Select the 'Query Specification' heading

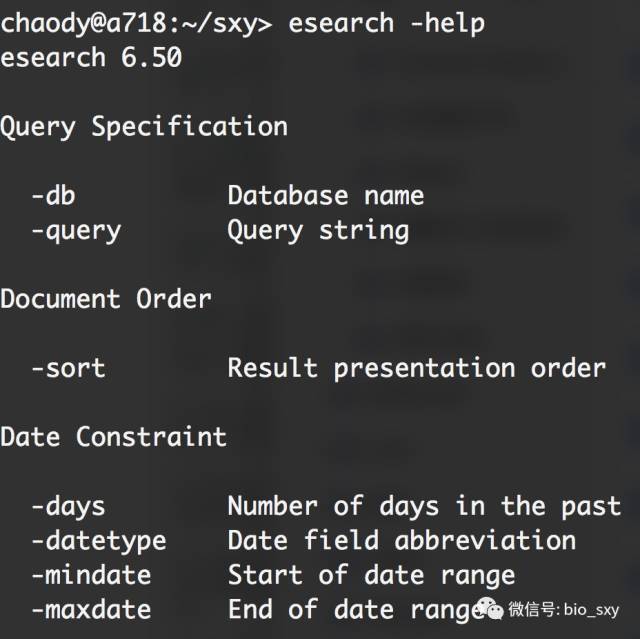click(x=144, y=127)
